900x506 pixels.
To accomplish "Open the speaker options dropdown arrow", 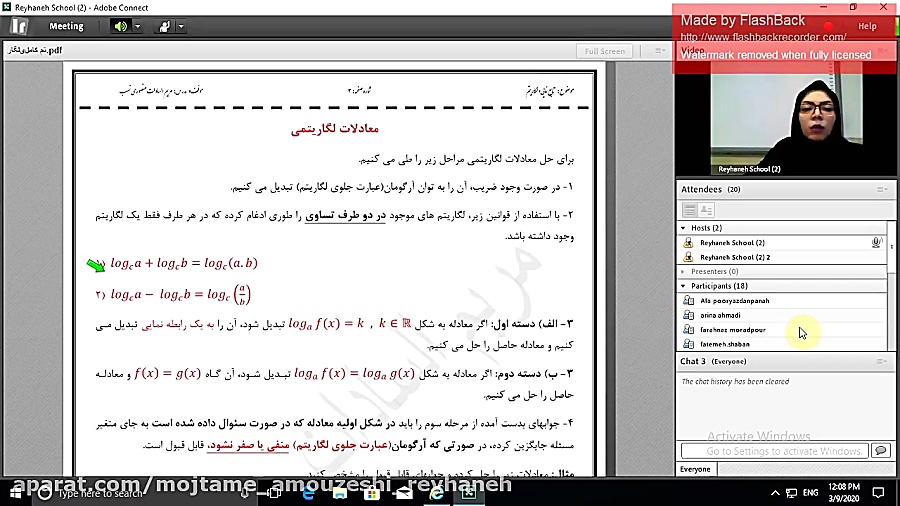I will pos(137,26).
